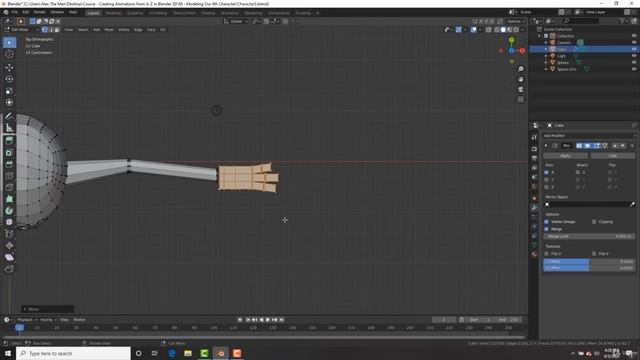Viewport: 640px width, 360px height.
Task: Activate the Scale tool
Action: click(x=9, y=91)
